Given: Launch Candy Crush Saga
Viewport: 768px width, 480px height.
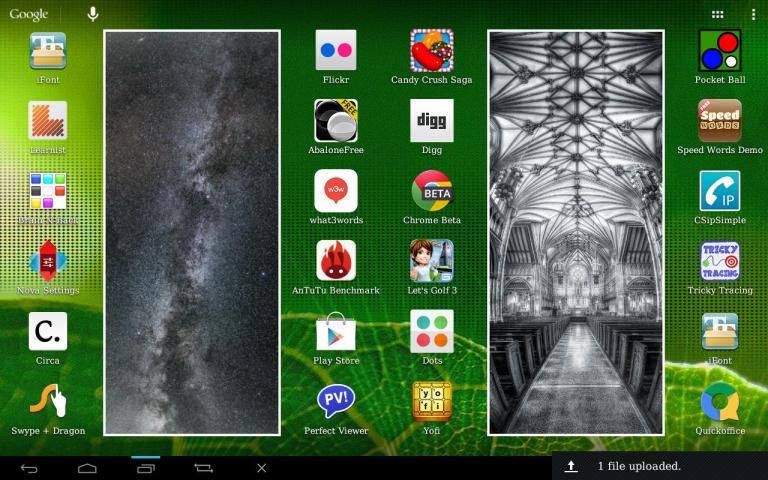Looking at the screenshot, I should click(432, 50).
